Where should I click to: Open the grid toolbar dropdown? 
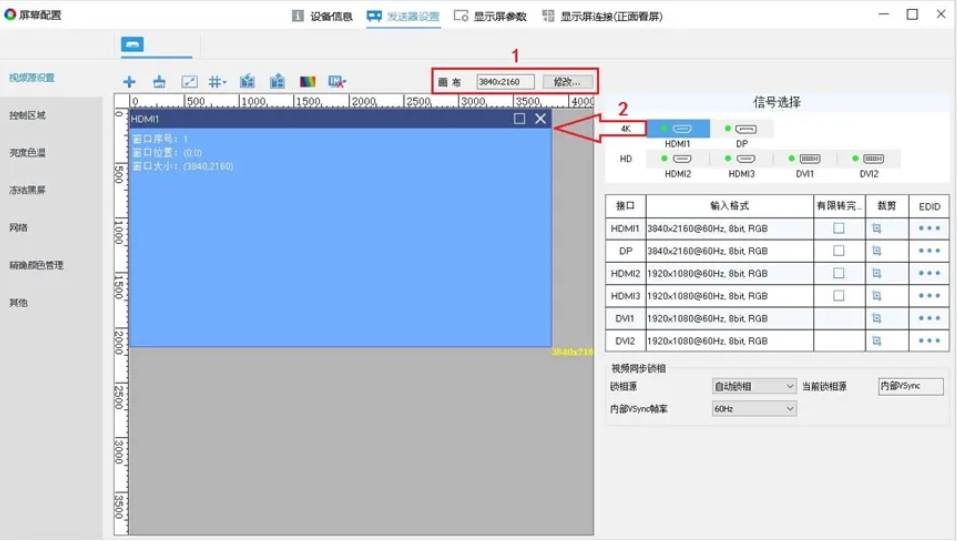click(x=217, y=82)
